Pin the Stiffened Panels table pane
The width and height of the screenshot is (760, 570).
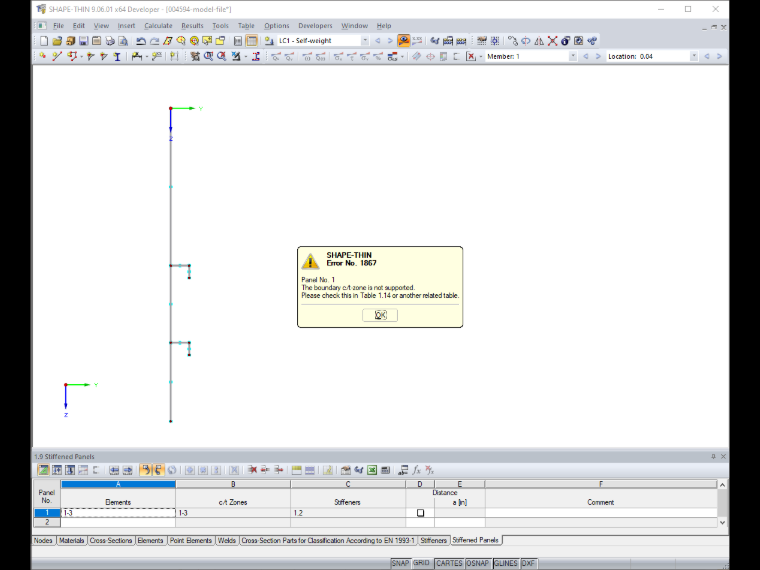713,457
